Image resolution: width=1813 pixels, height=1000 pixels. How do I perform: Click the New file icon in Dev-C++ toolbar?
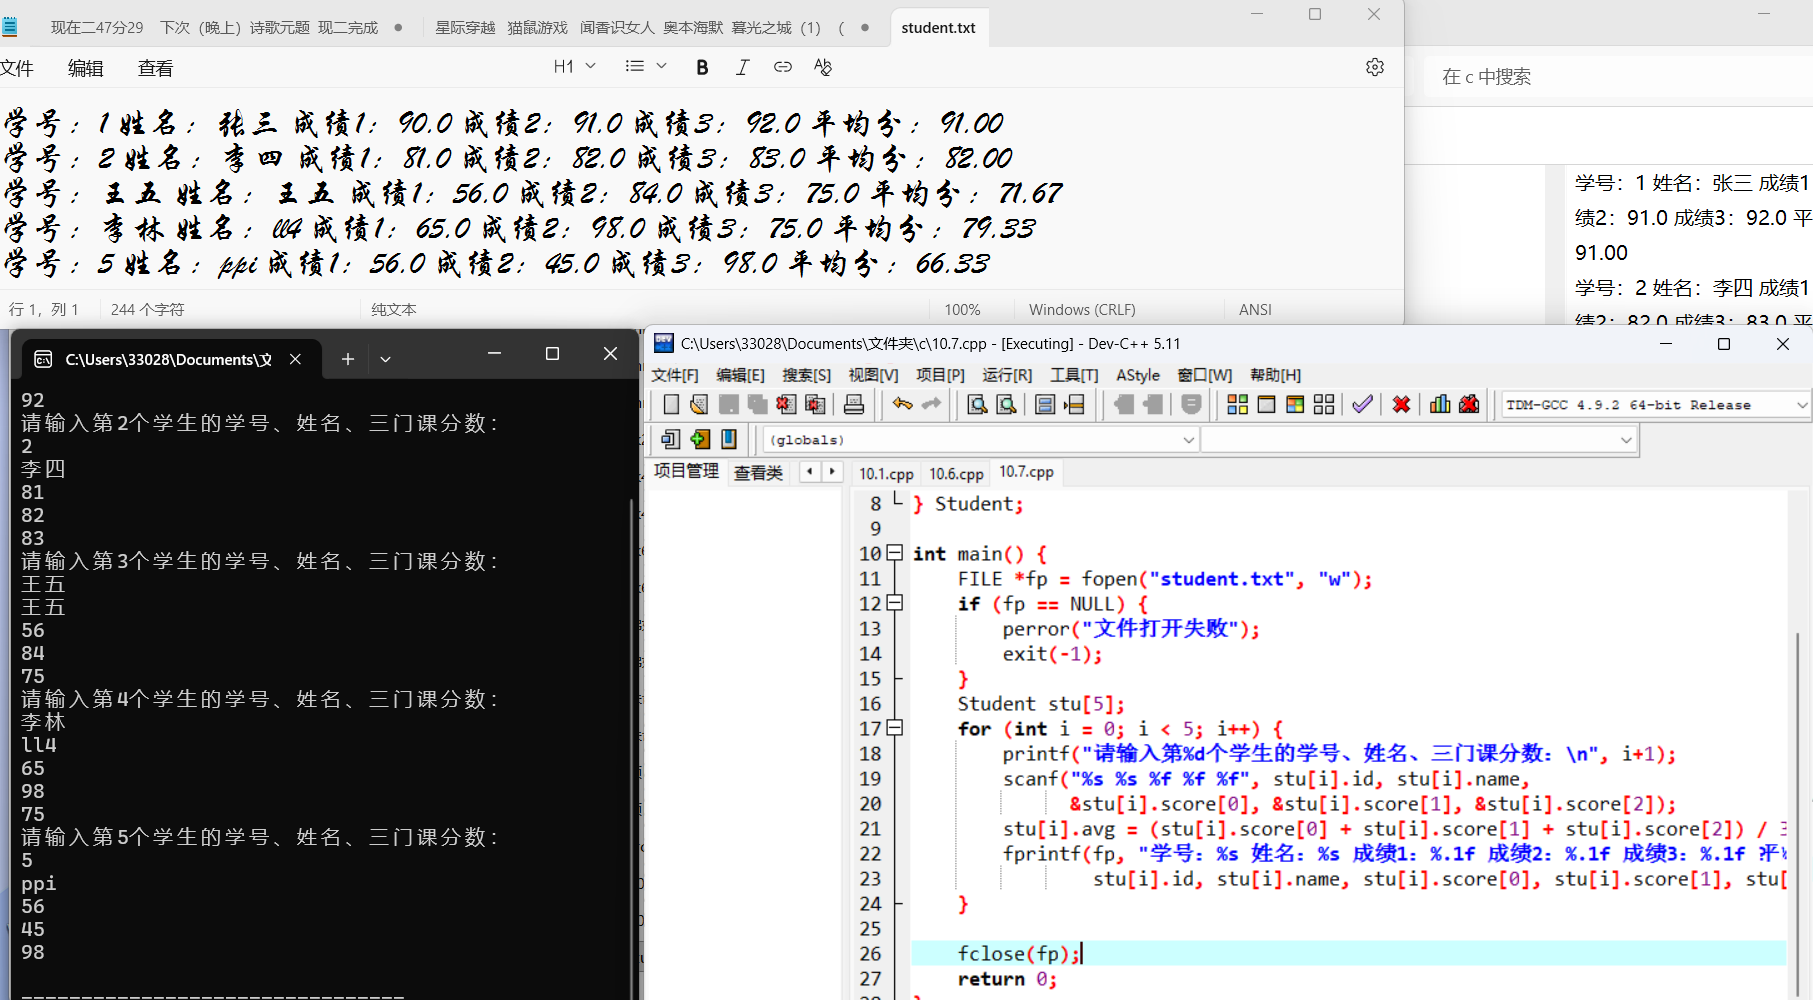(x=671, y=404)
